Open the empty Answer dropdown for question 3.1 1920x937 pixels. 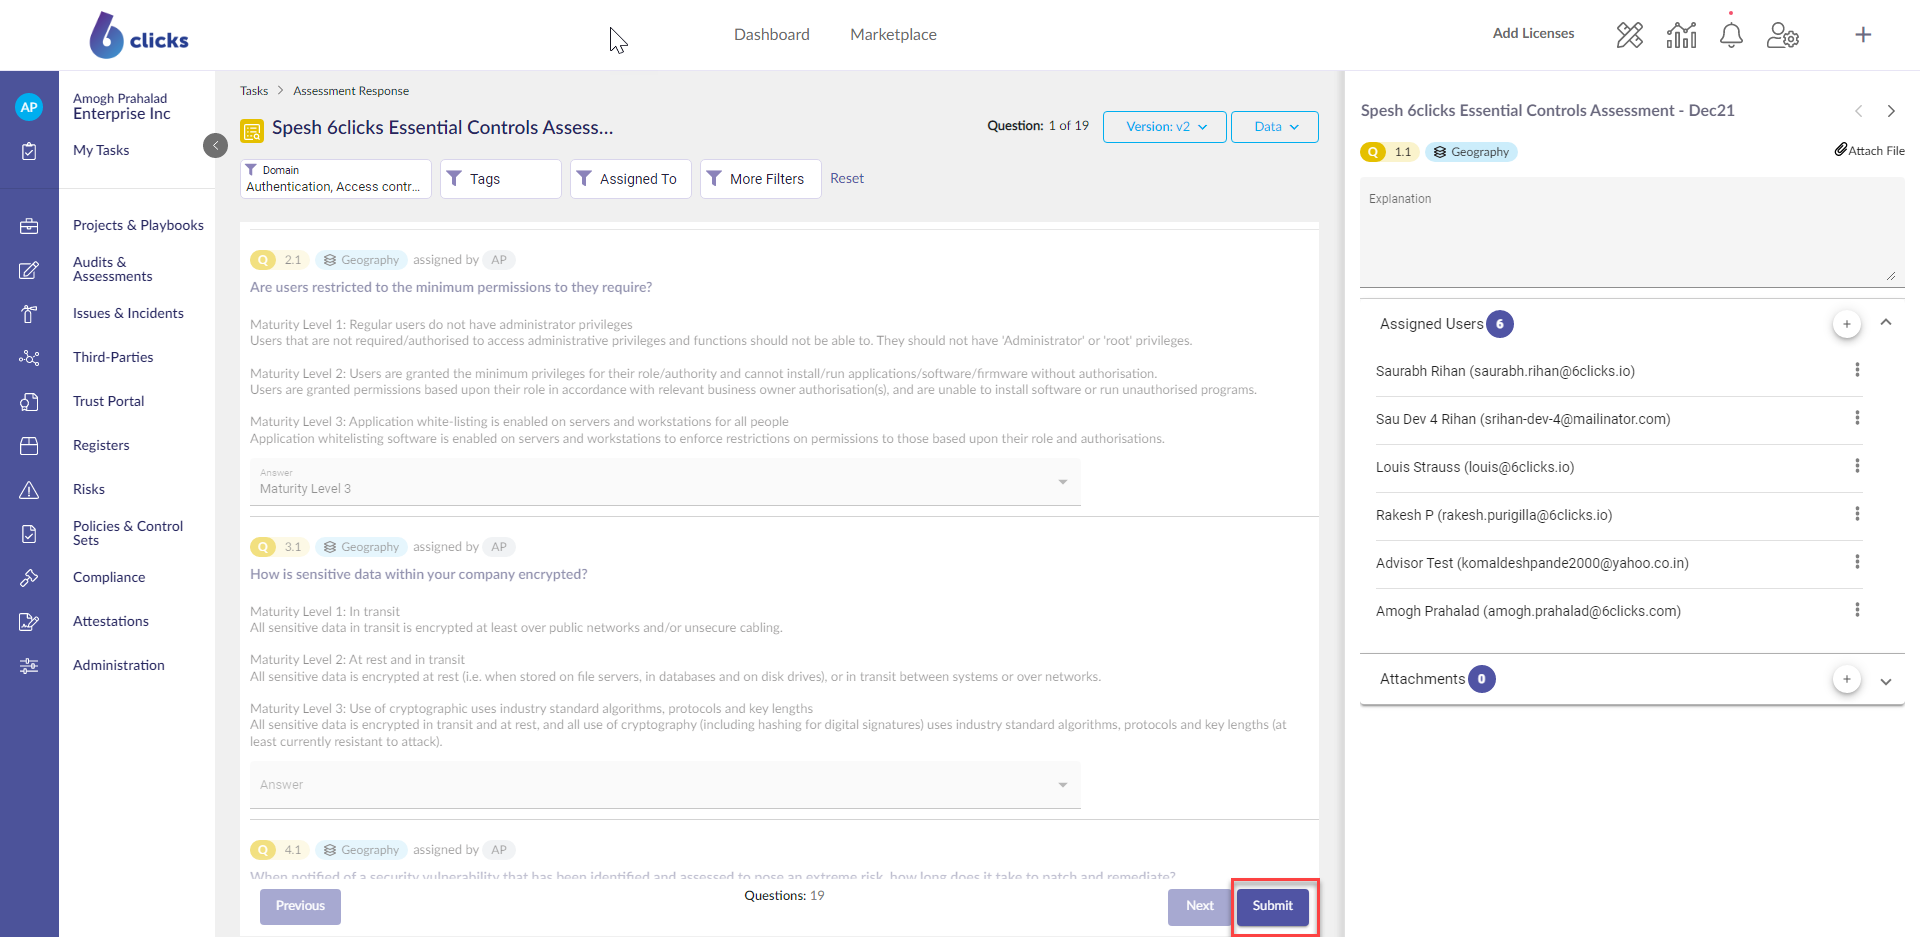(665, 785)
